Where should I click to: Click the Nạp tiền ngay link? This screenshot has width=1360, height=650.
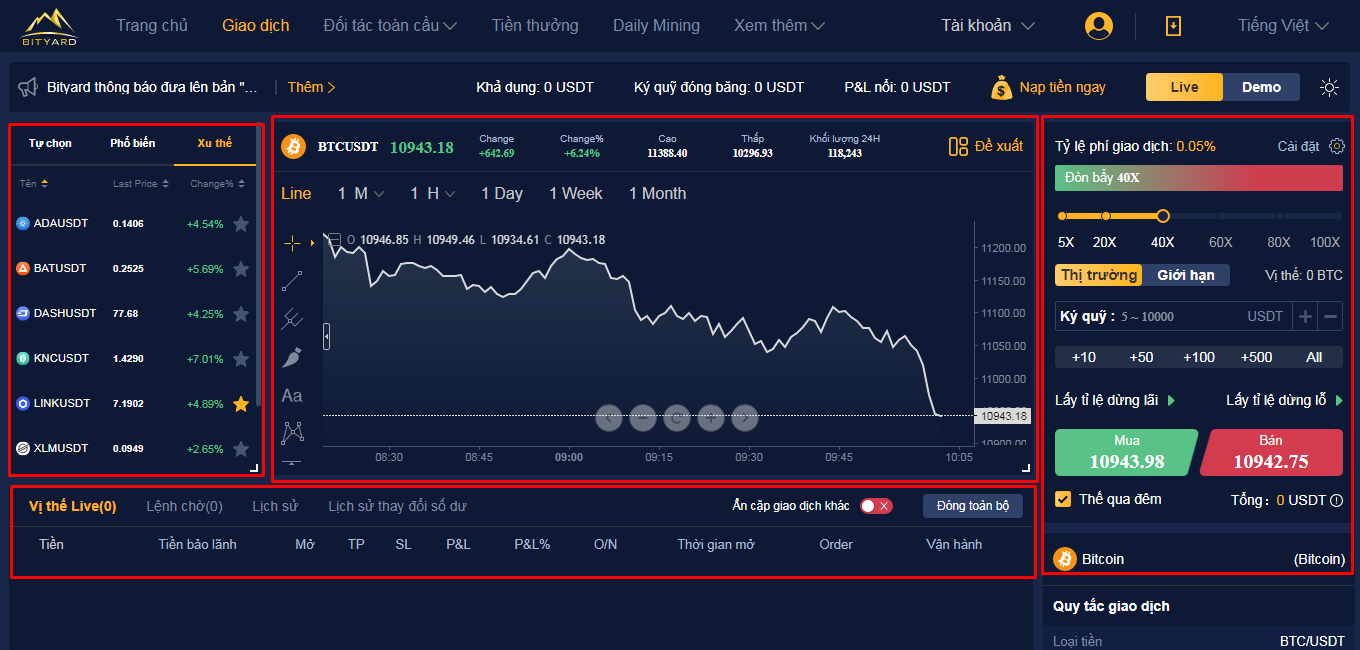1062,87
